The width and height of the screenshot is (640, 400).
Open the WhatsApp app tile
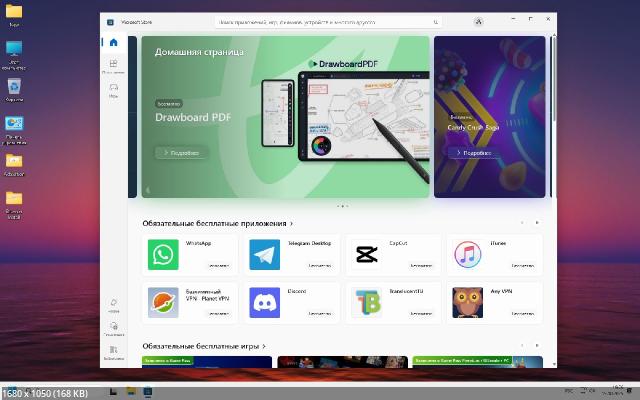[x=189, y=255]
